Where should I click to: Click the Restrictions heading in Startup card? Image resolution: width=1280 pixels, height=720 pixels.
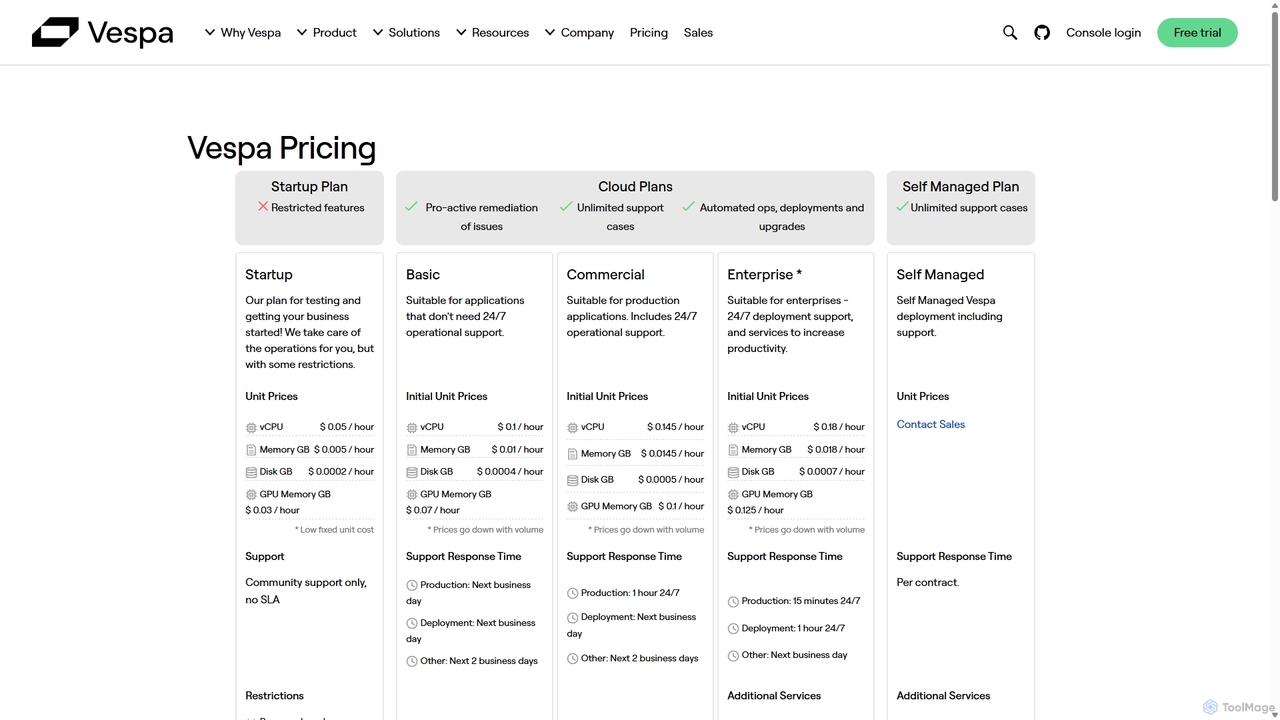(274, 696)
